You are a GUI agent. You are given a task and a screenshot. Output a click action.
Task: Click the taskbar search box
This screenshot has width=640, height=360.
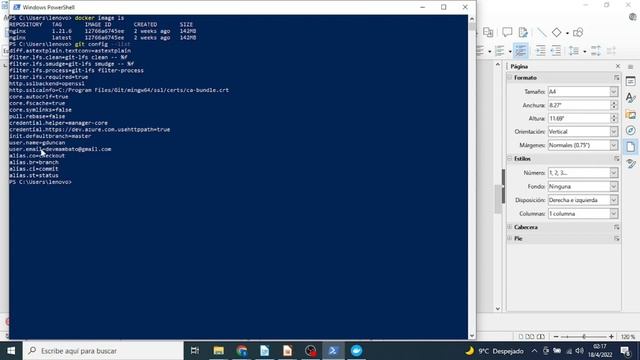103,351
